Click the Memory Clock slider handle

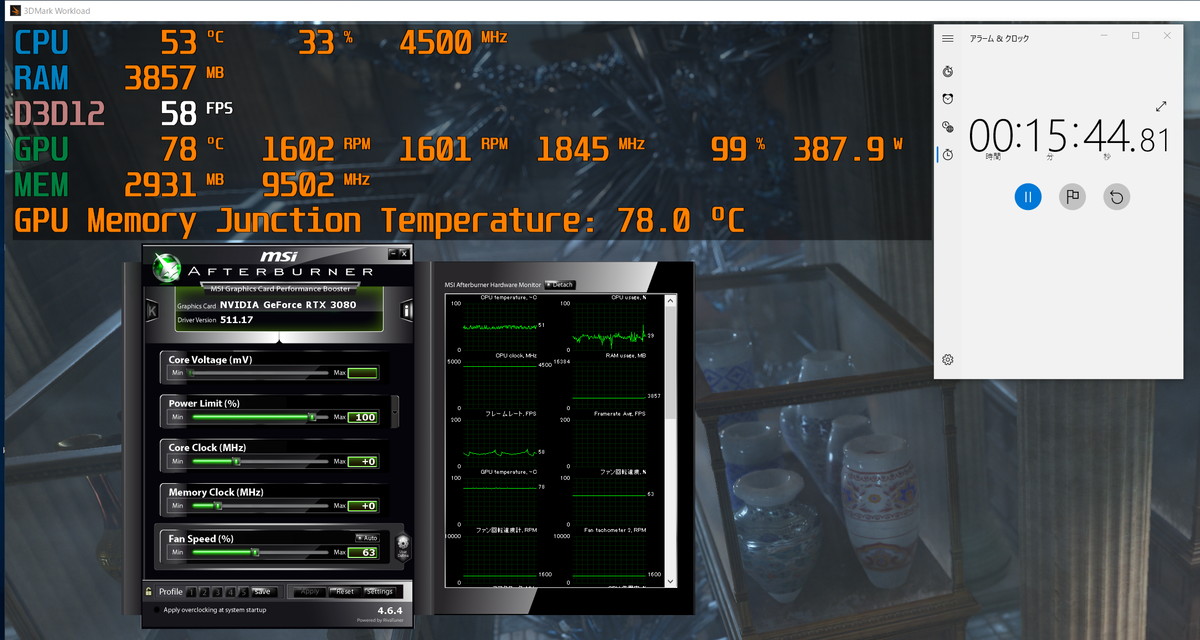(219, 505)
